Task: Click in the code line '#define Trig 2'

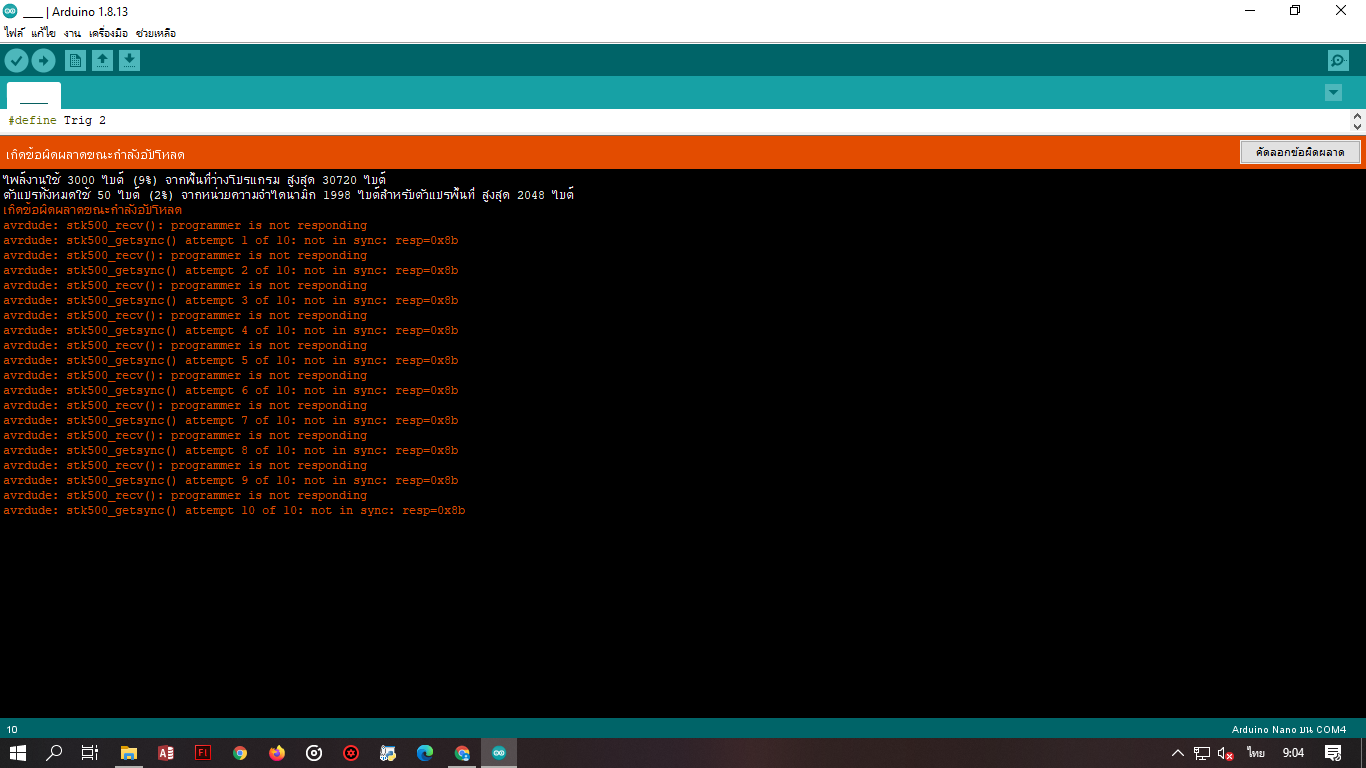Action: (57, 120)
